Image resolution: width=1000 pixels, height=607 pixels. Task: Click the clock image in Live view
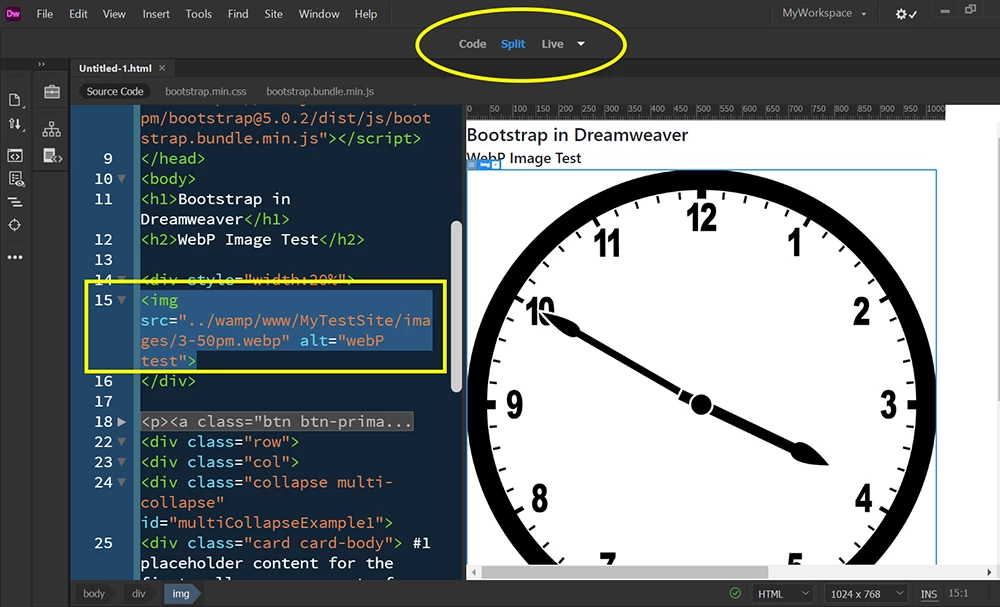(702, 367)
